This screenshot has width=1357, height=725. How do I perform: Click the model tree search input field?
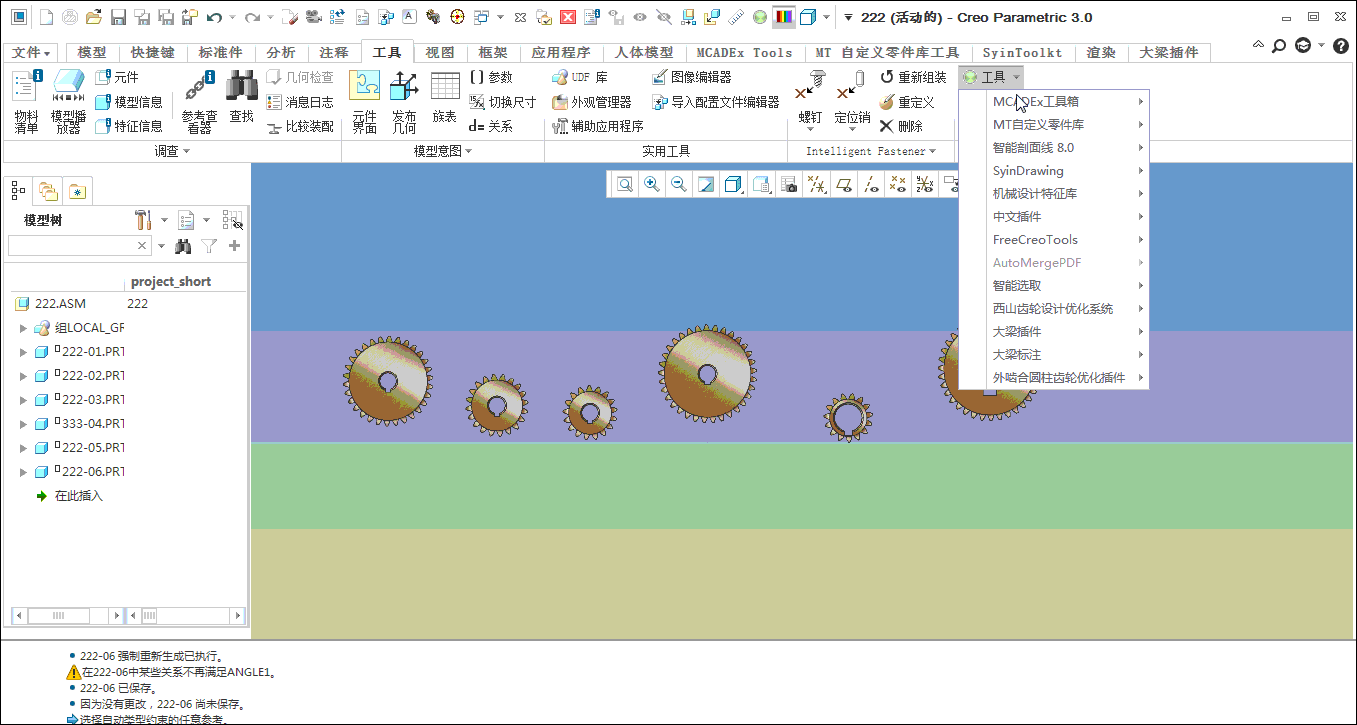point(79,246)
